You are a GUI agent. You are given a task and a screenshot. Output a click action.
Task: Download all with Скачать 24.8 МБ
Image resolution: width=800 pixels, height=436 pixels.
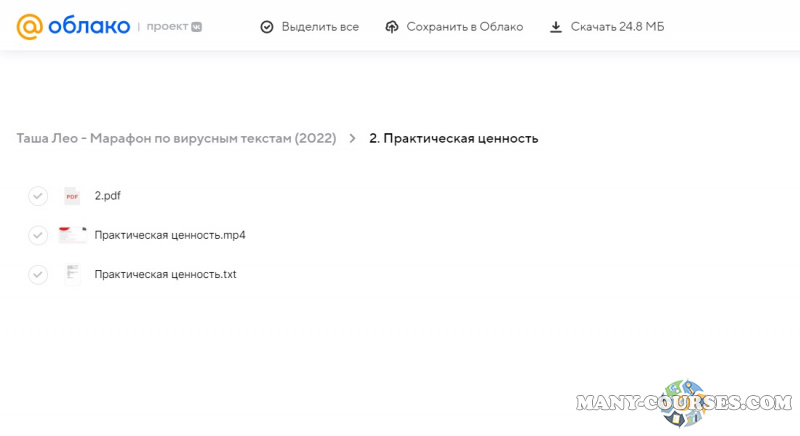coord(617,27)
